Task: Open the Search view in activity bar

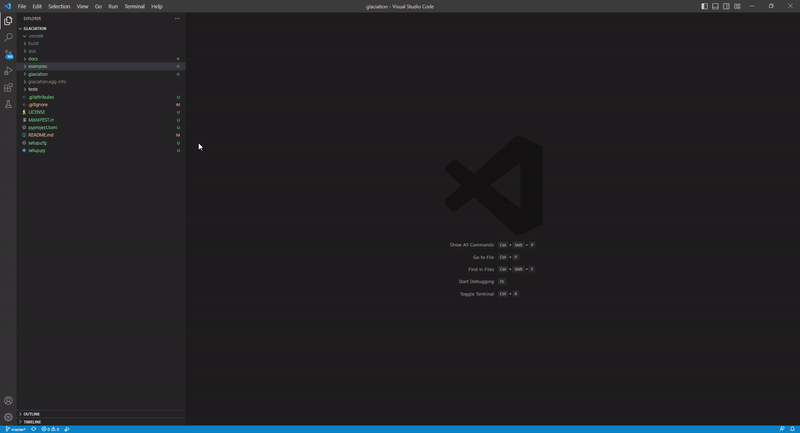Action: [x=8, y=37]
